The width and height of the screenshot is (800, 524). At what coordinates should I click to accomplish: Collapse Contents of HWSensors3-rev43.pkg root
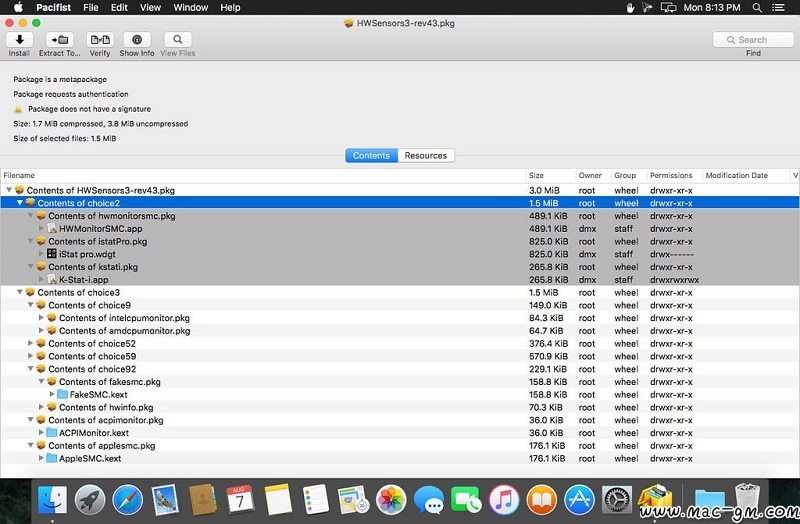9,190
